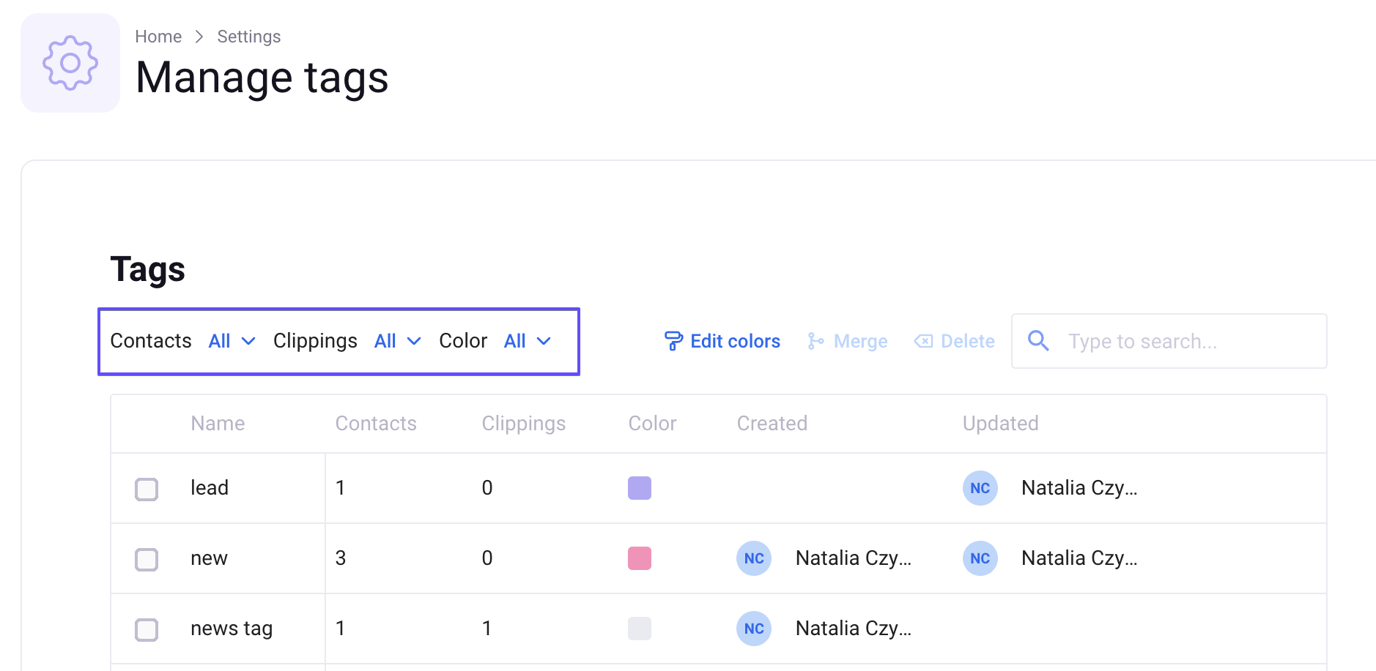Open Settings from the breadcrumb

[x=249, y=36]
